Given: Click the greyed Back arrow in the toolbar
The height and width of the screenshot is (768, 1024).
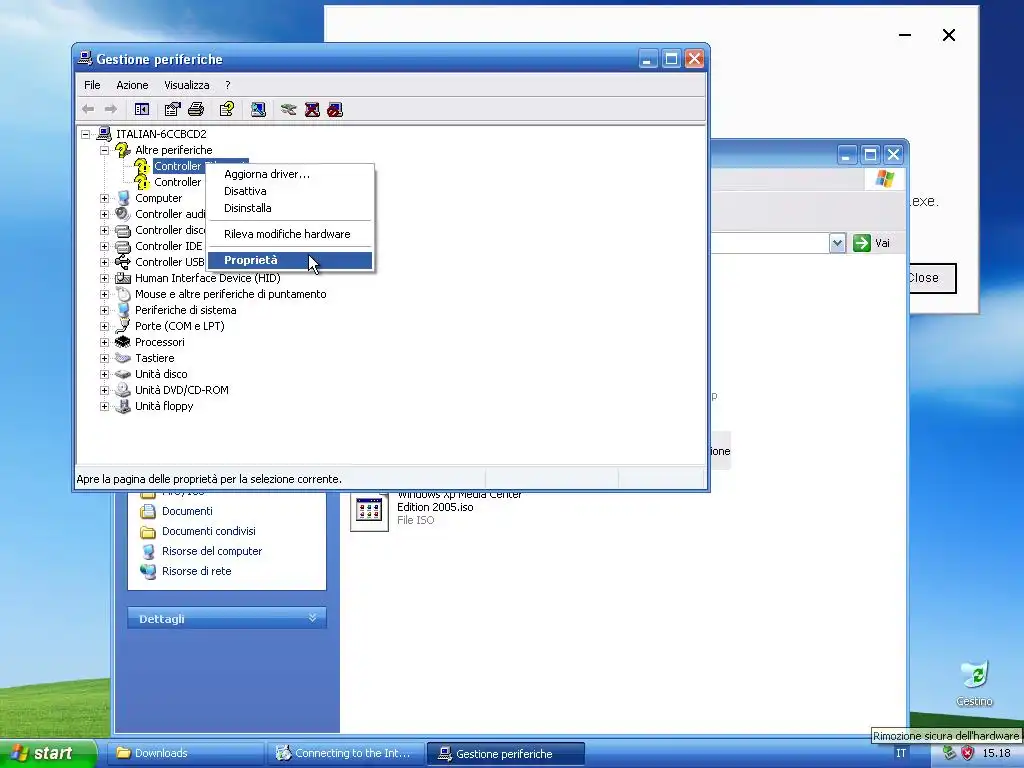Looking at the screenshot, I should pos(88,110).
